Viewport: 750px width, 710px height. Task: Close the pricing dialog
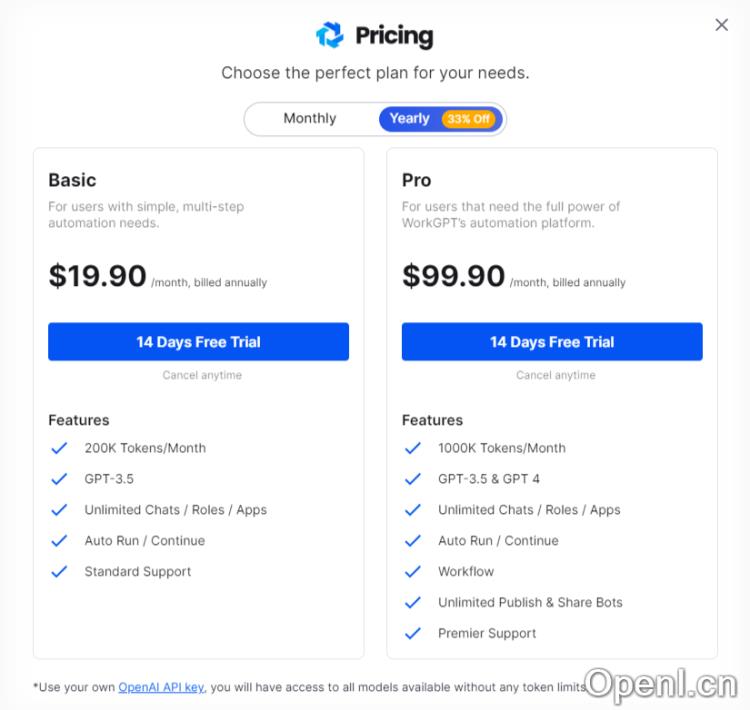tap(722, 25)
